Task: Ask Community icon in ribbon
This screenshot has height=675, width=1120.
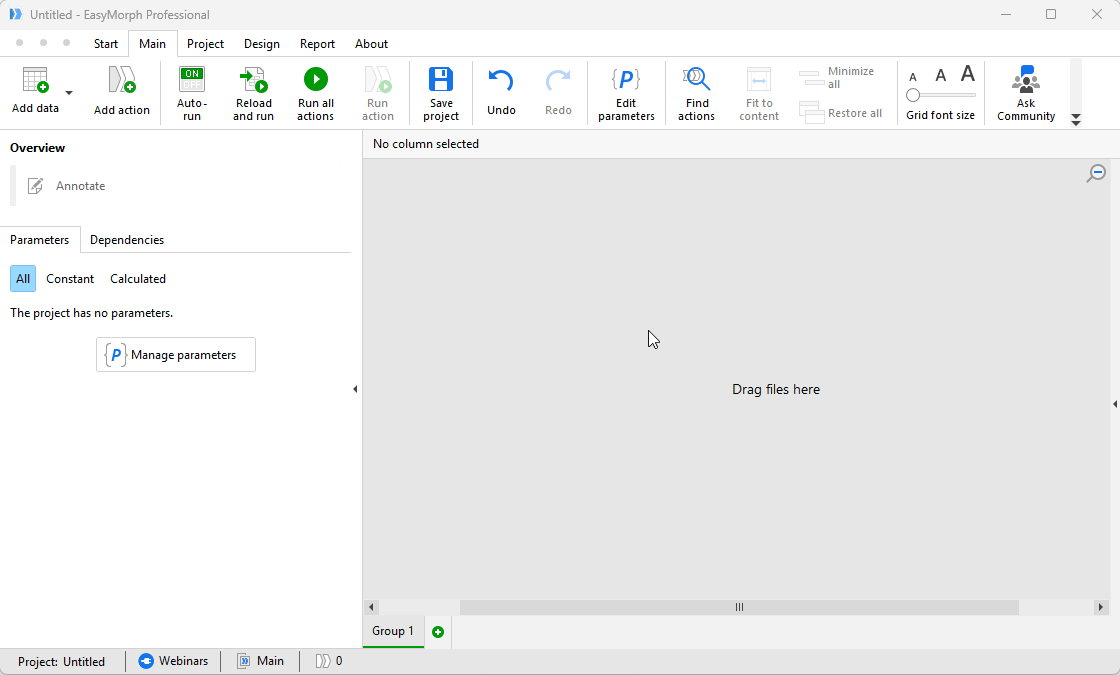Action: pyautogui.click(x=1025, y=80)
